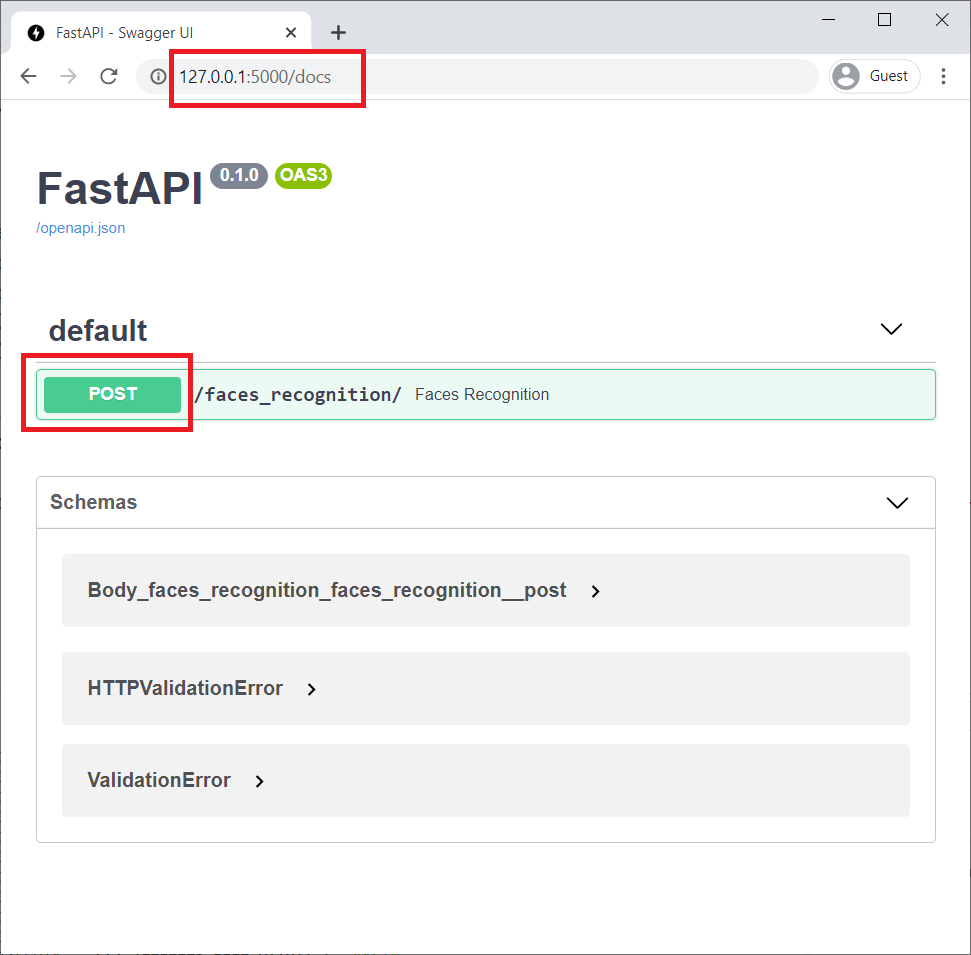Collapse the Schemas section
Viewport: 971px width, 955px height.
click(896, 502)
